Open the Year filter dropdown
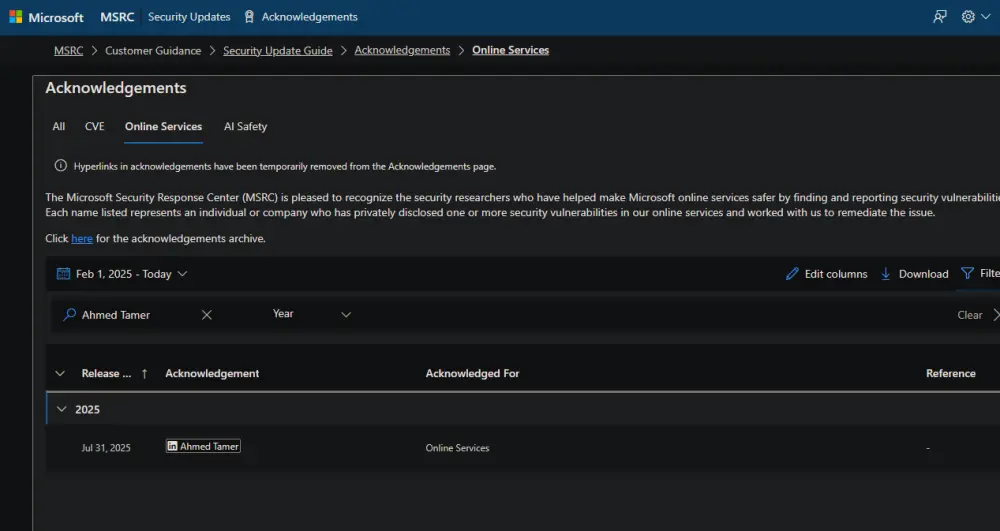The width and height of the screenshot is (1000, 531). (x=312, y=314)
